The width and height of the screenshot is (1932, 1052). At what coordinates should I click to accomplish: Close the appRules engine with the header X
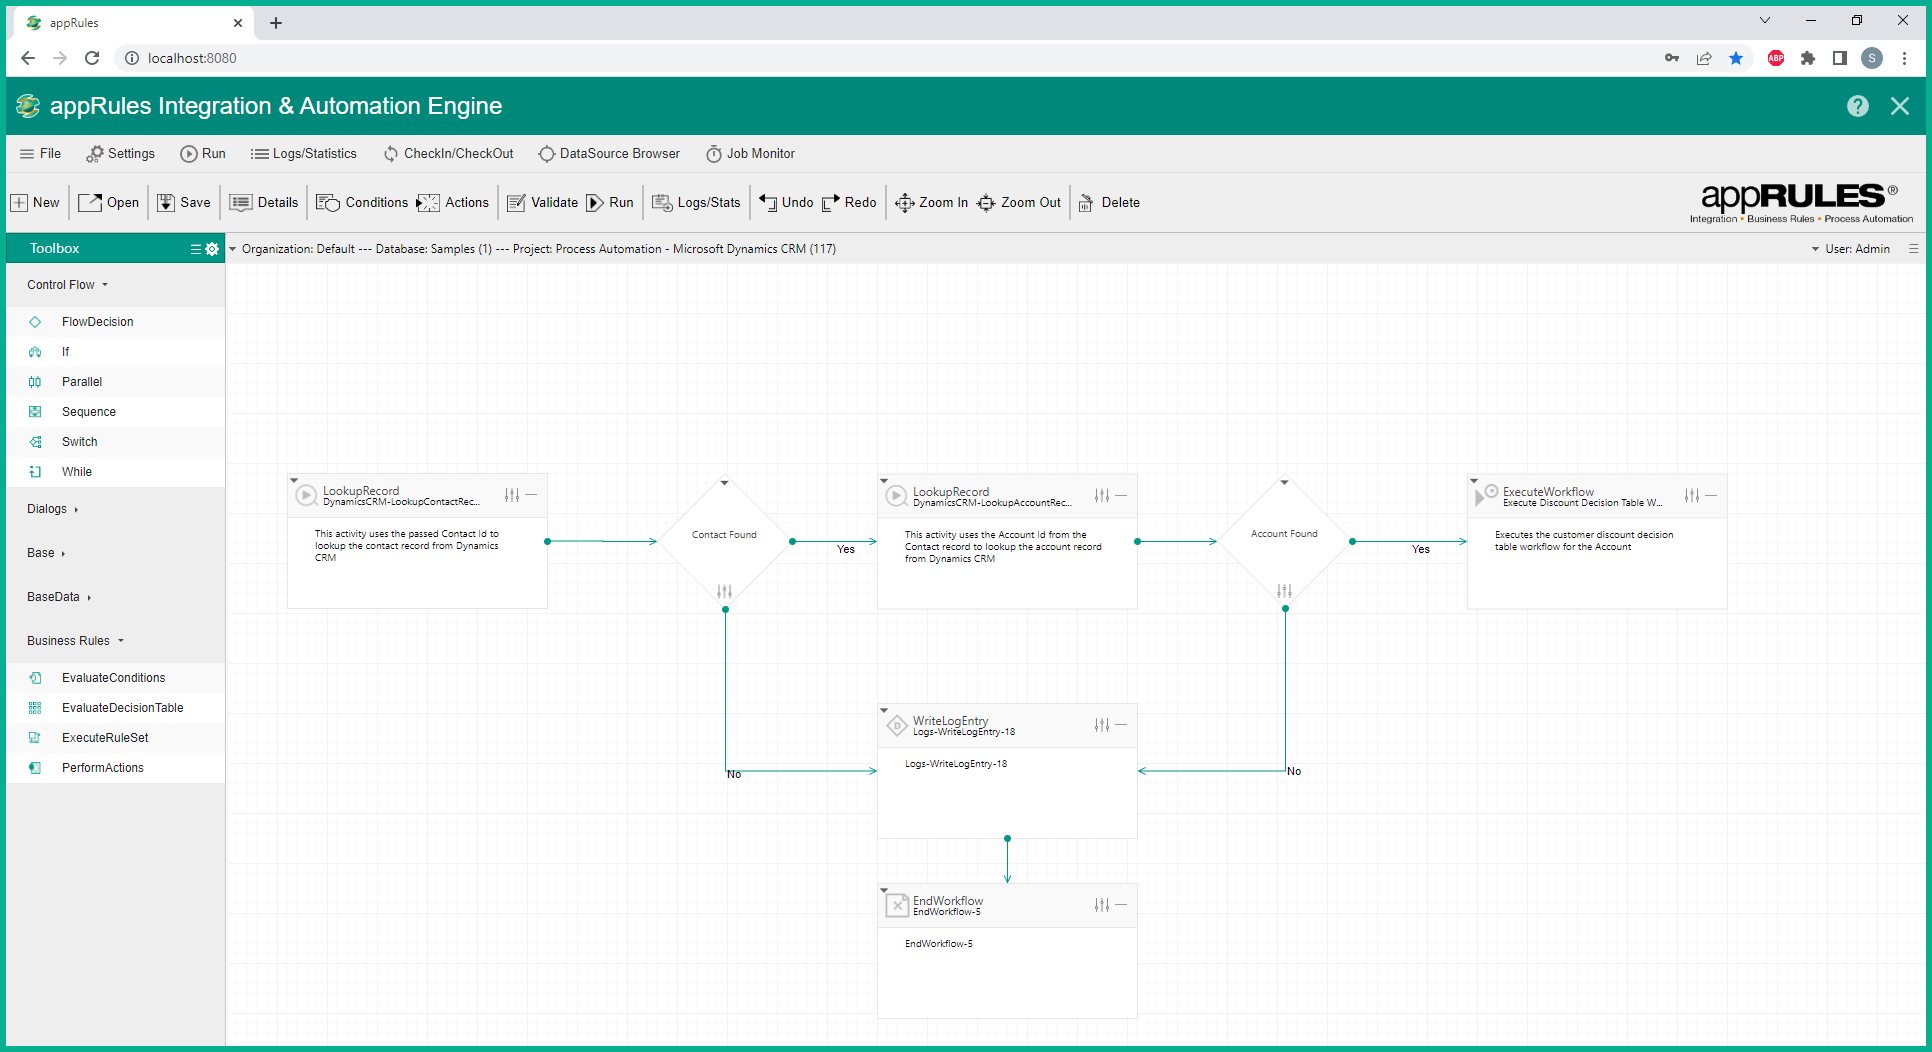coord(1900,106)
